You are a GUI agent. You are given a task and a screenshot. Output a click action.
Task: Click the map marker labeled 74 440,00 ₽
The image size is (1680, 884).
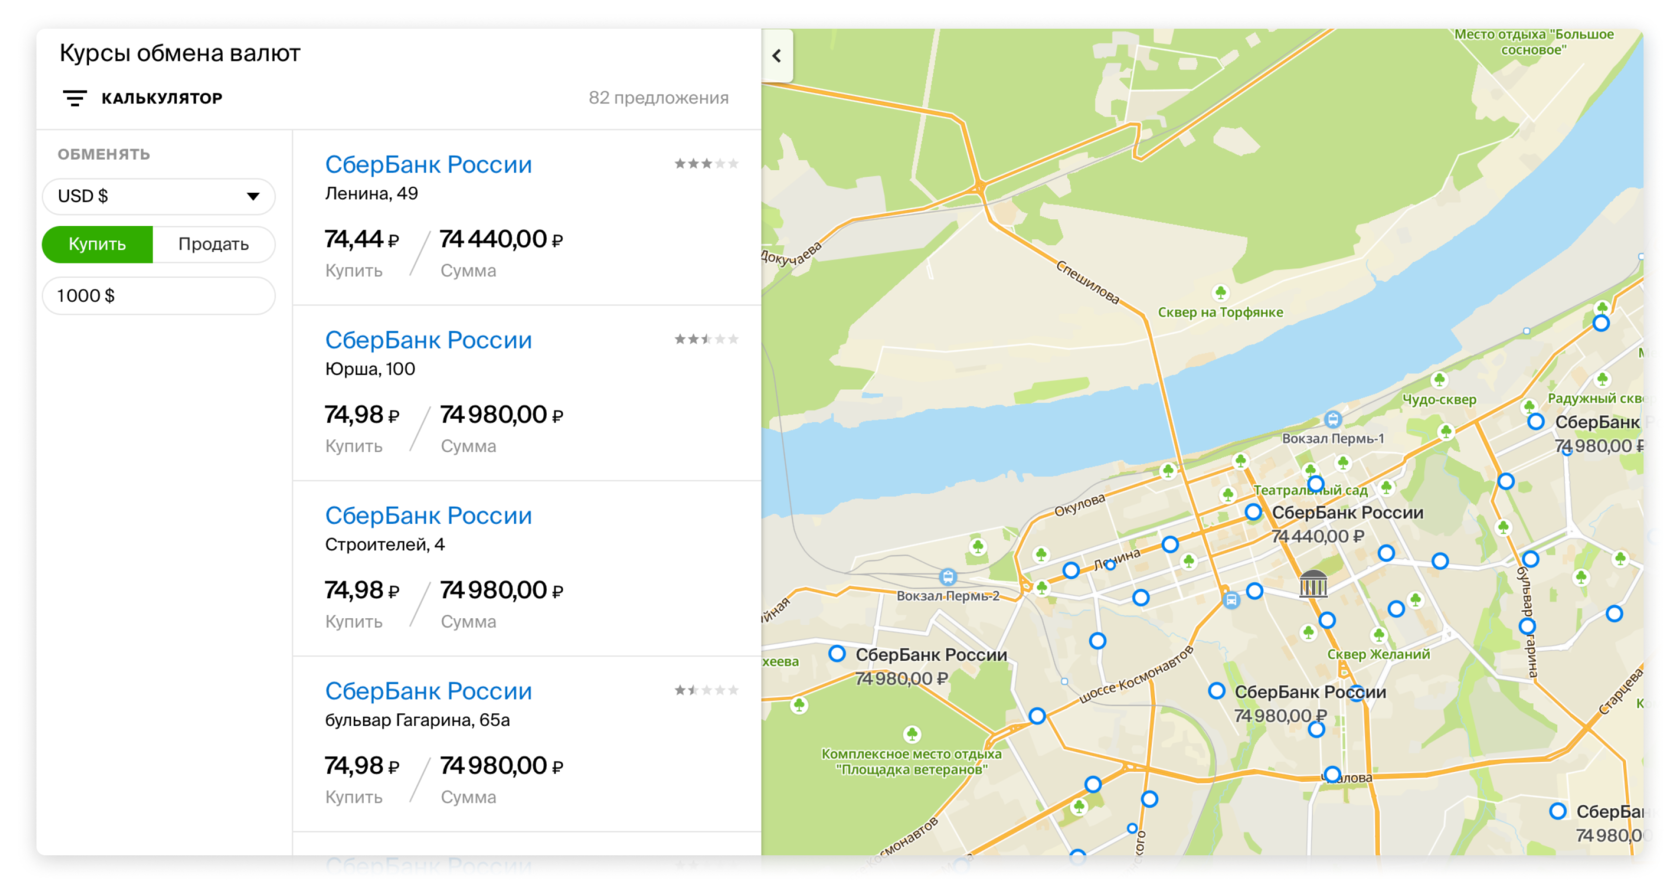pyautogui.click(x=1253, y=512)
